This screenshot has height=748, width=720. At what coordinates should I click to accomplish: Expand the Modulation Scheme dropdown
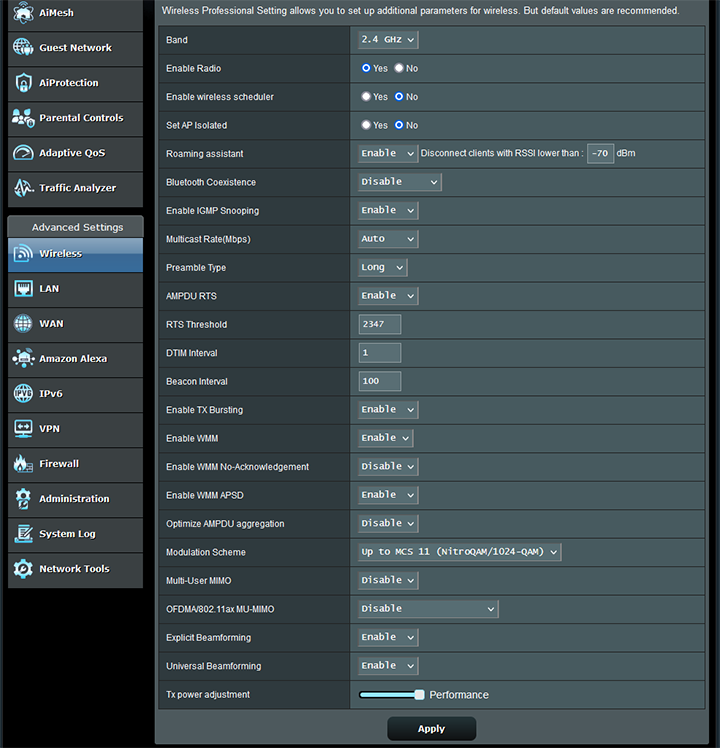point(460,552)
